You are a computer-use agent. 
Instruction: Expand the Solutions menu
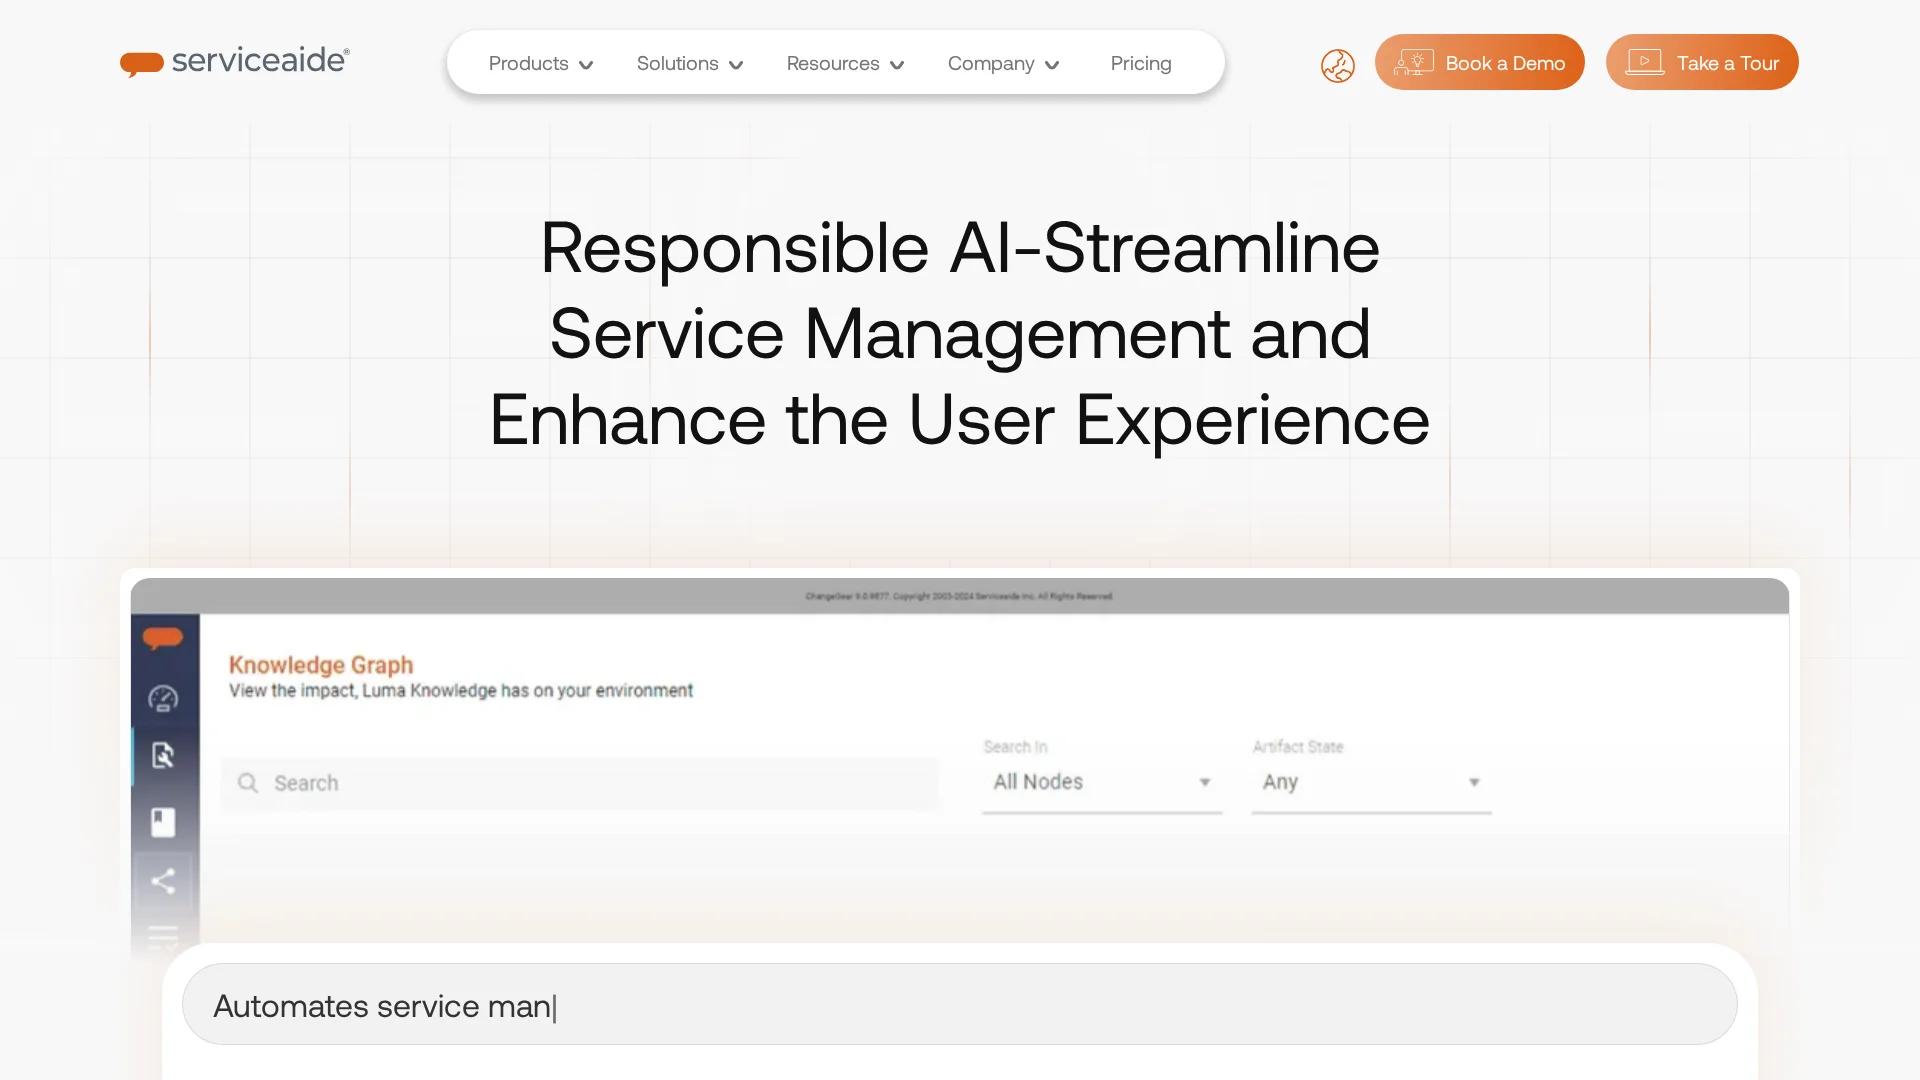689,64
